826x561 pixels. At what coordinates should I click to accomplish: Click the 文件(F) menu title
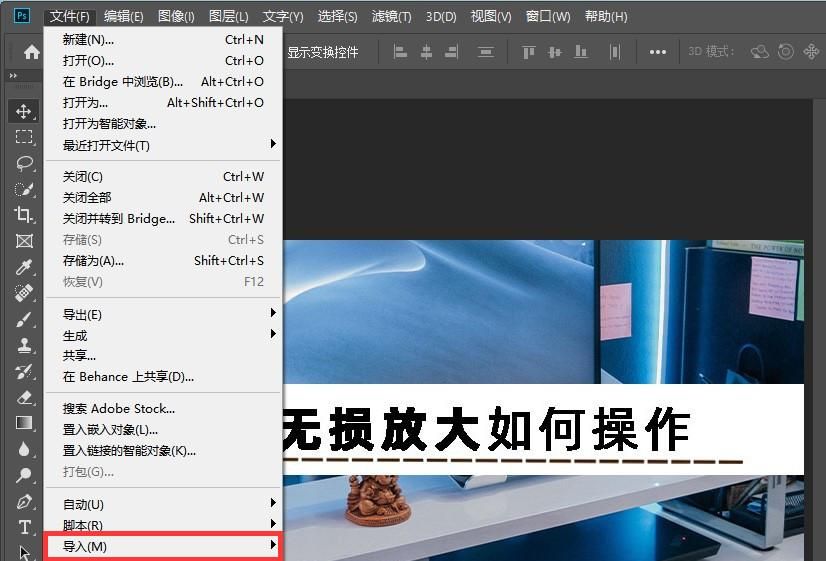coord(70,16)
